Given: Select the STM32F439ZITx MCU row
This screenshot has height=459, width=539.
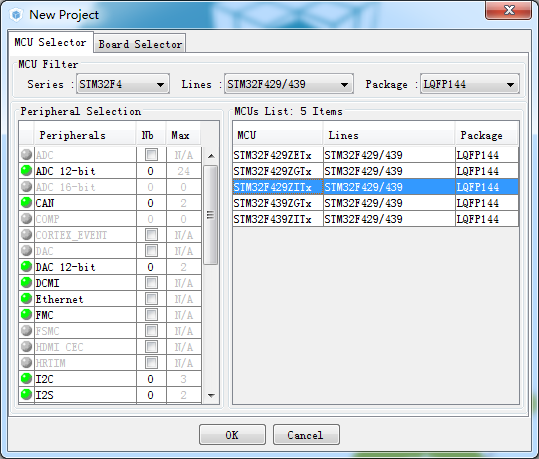Looking at the screenshot, I should [x=375, y=219].
